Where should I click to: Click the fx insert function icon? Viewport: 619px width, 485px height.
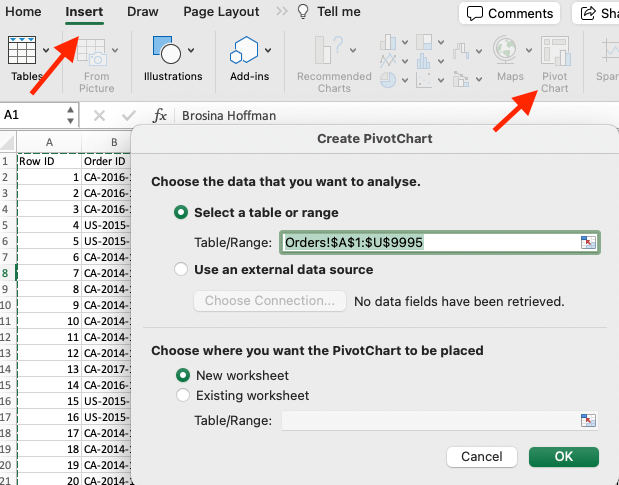(x=159, y=115)
